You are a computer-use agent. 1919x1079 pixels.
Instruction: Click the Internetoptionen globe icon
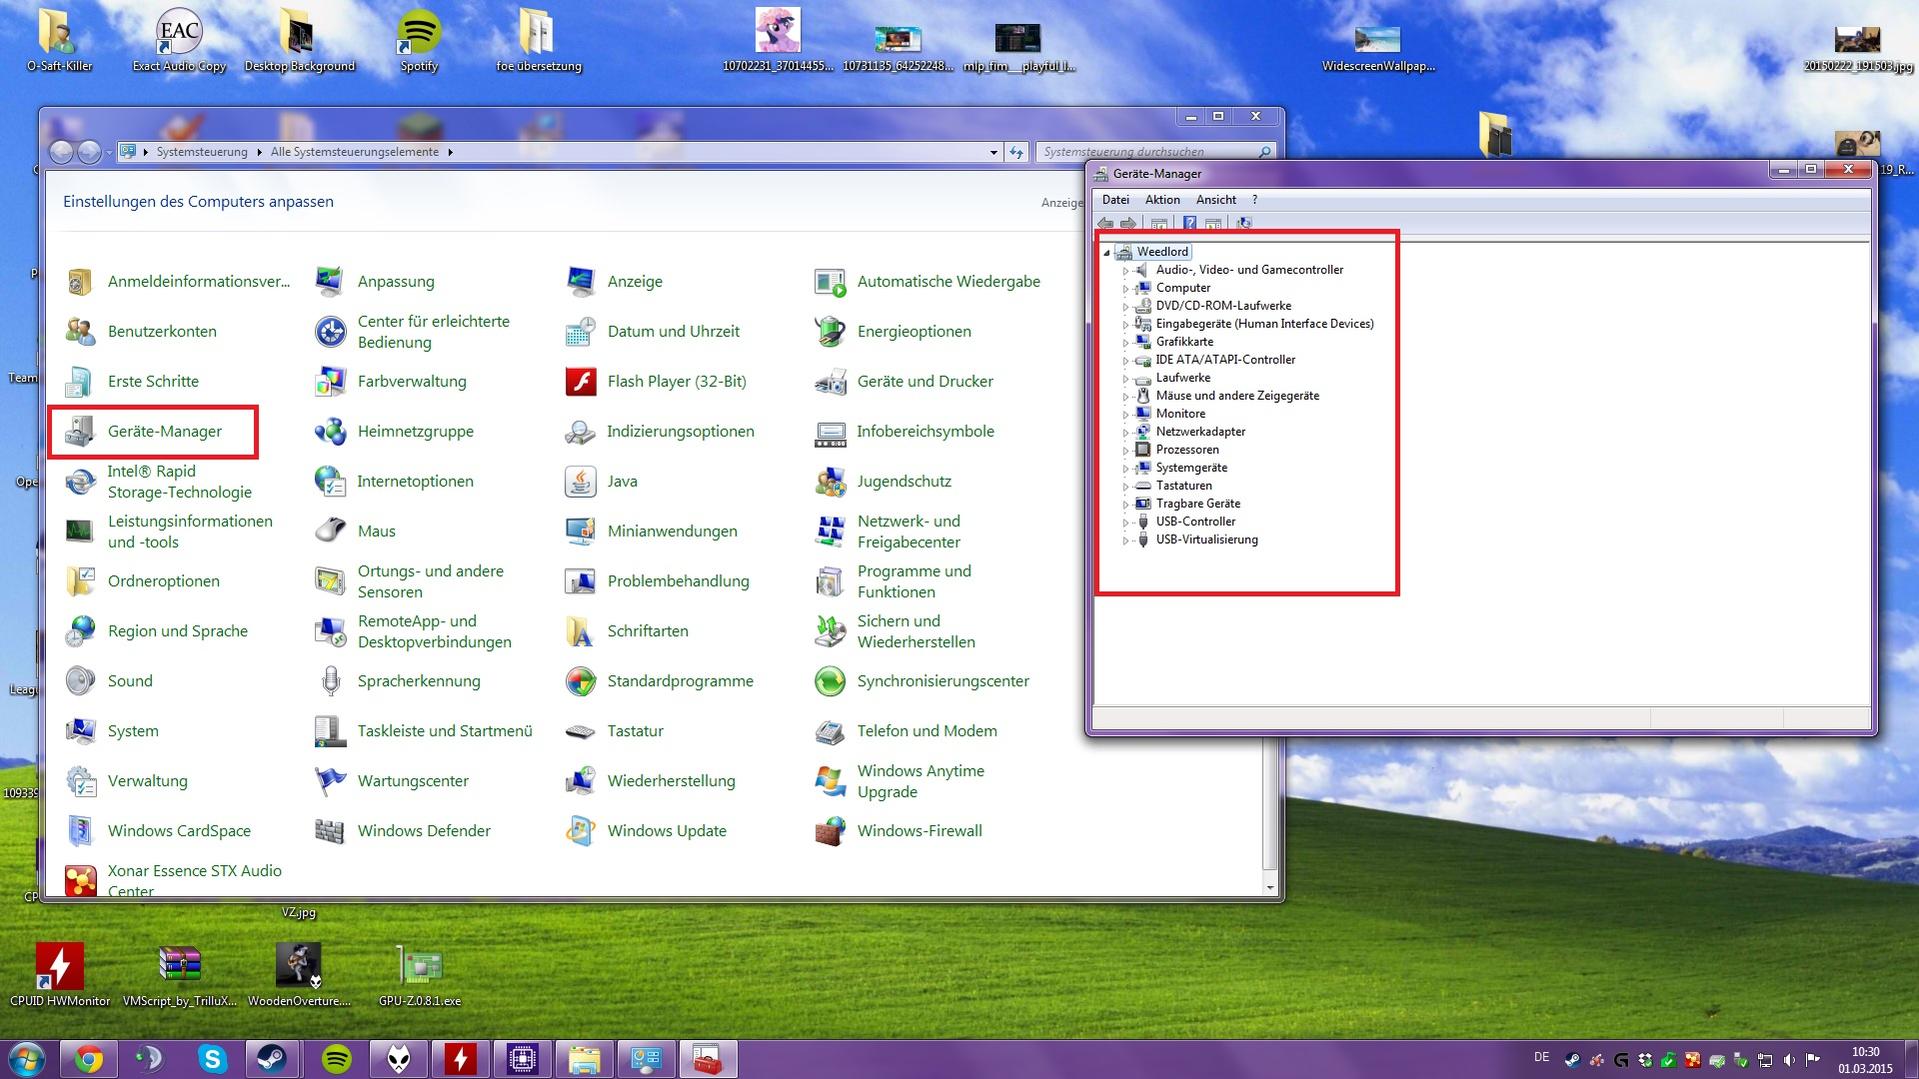330,481
